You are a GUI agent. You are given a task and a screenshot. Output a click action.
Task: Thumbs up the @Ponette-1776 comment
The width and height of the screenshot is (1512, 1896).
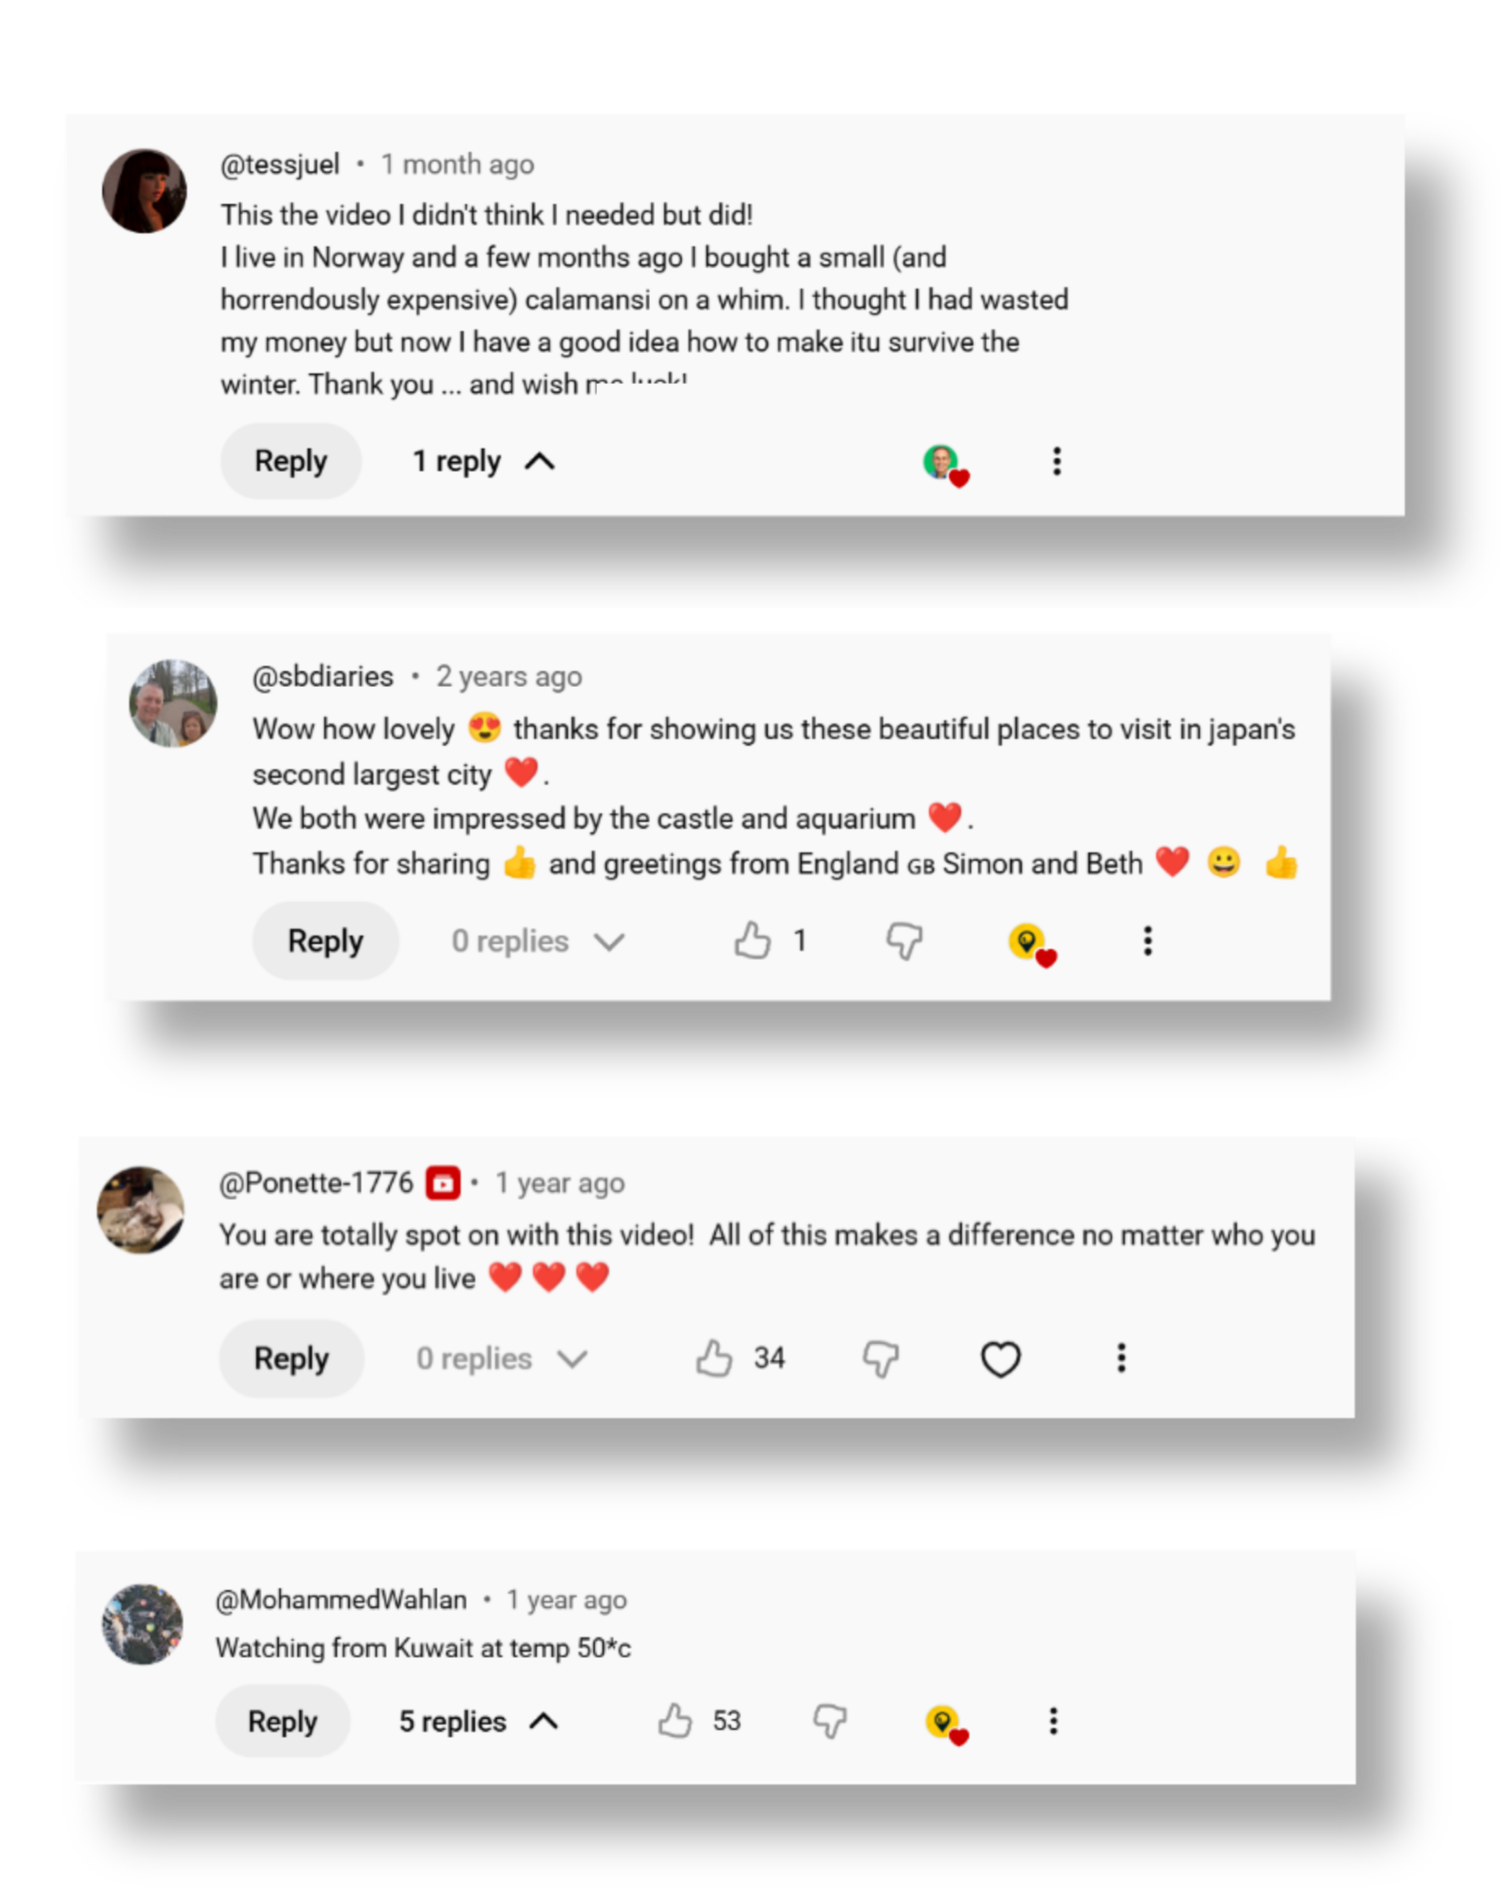714,1358
